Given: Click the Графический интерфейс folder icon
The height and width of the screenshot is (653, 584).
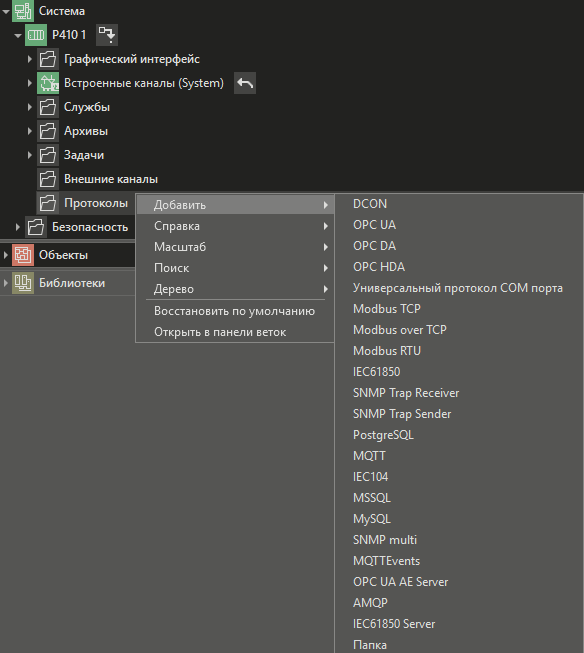Looking at the screenshot, I should click(x=48, y=59).
